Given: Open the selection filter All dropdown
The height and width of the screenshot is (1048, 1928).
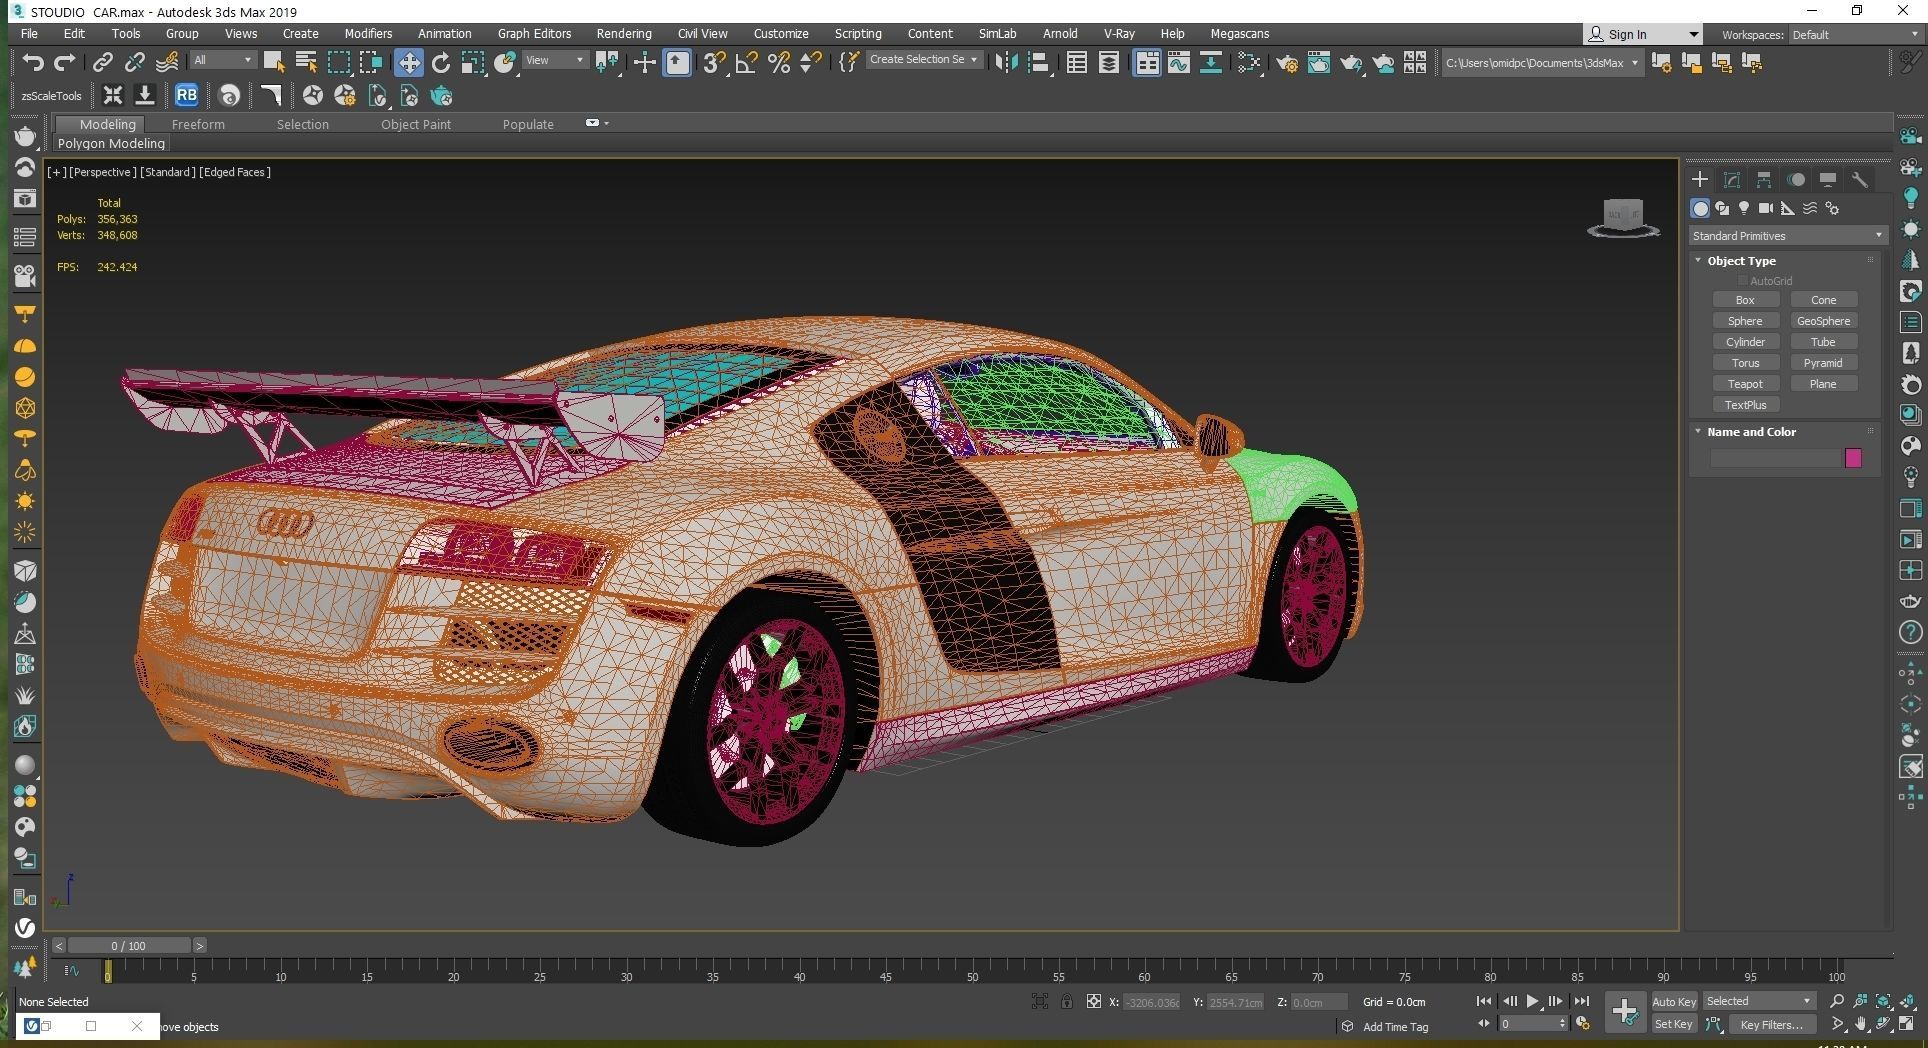Looking at the screenshot, I should coord(223,61).
